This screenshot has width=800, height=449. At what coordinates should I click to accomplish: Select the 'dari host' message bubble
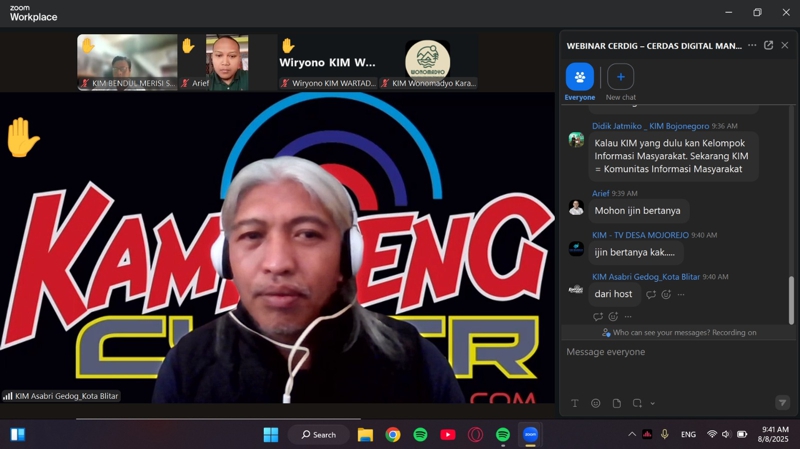coord(614,294)
